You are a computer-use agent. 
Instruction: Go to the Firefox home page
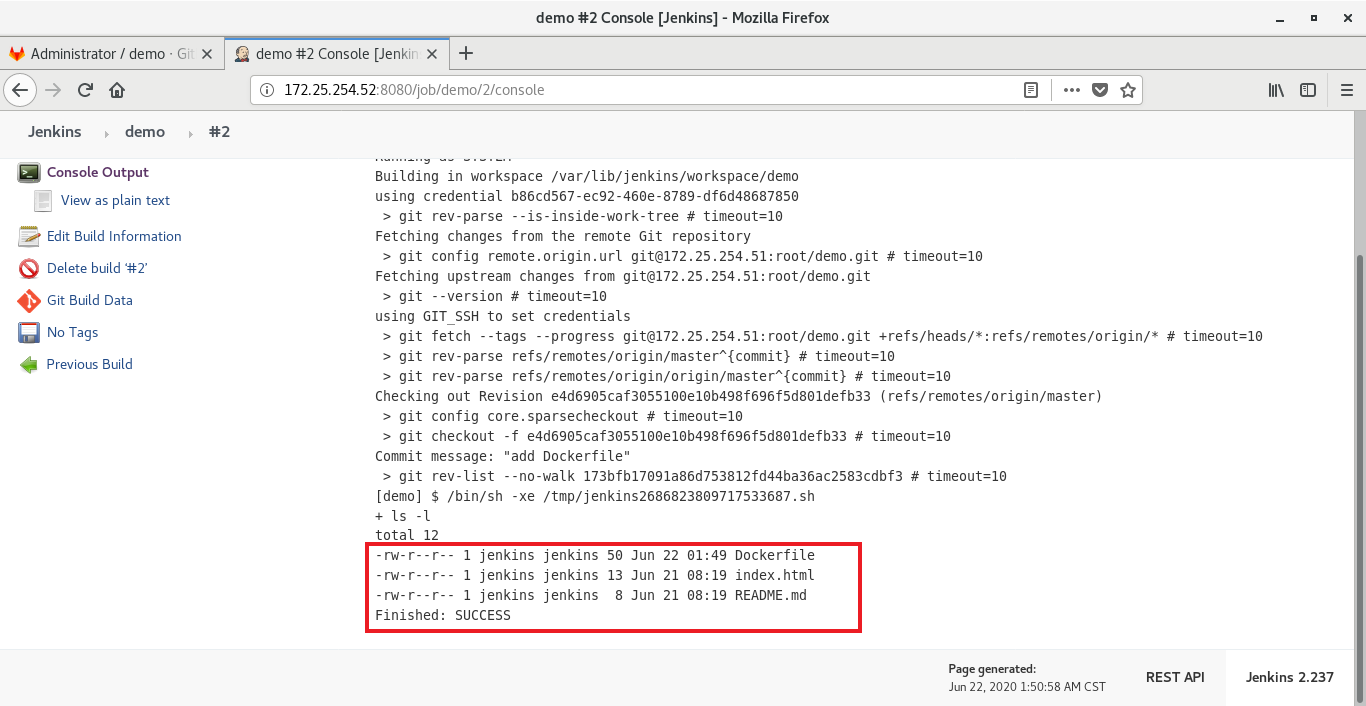coord(117,90)
